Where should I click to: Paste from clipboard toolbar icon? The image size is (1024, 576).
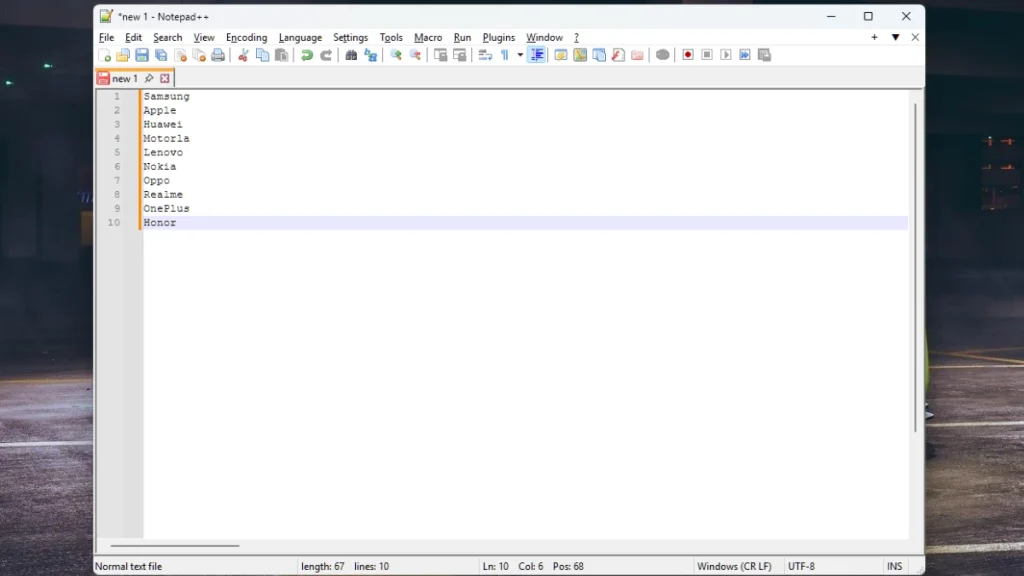pyautogui.click(x=281, y=55)
